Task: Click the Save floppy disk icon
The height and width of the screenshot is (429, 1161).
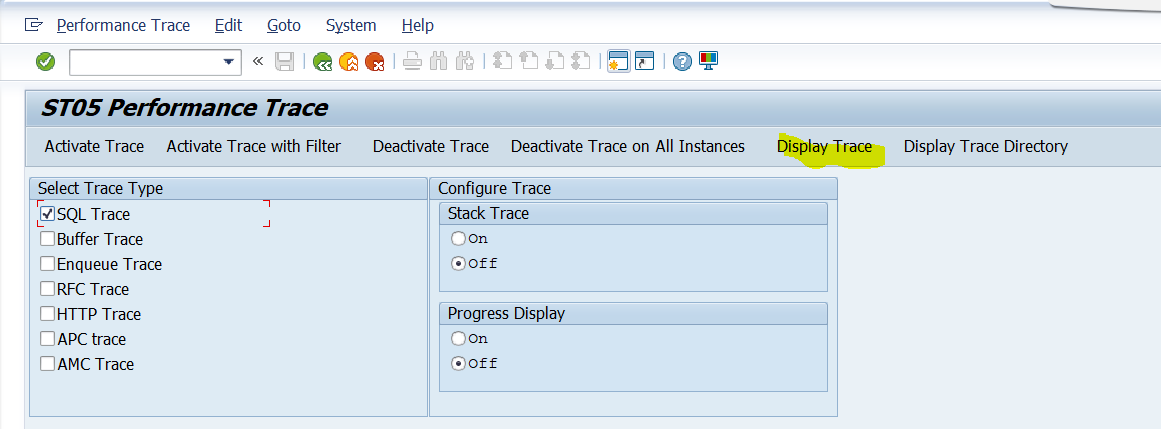Action: 285,62
